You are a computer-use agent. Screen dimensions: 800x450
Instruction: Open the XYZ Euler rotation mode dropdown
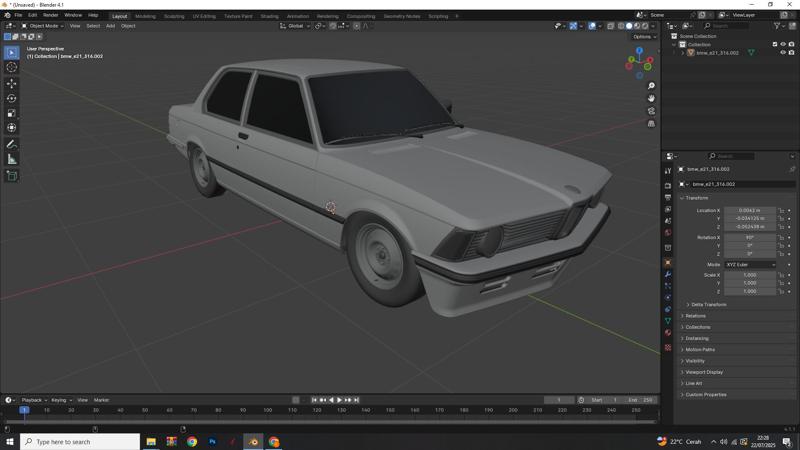pos(750,265)
